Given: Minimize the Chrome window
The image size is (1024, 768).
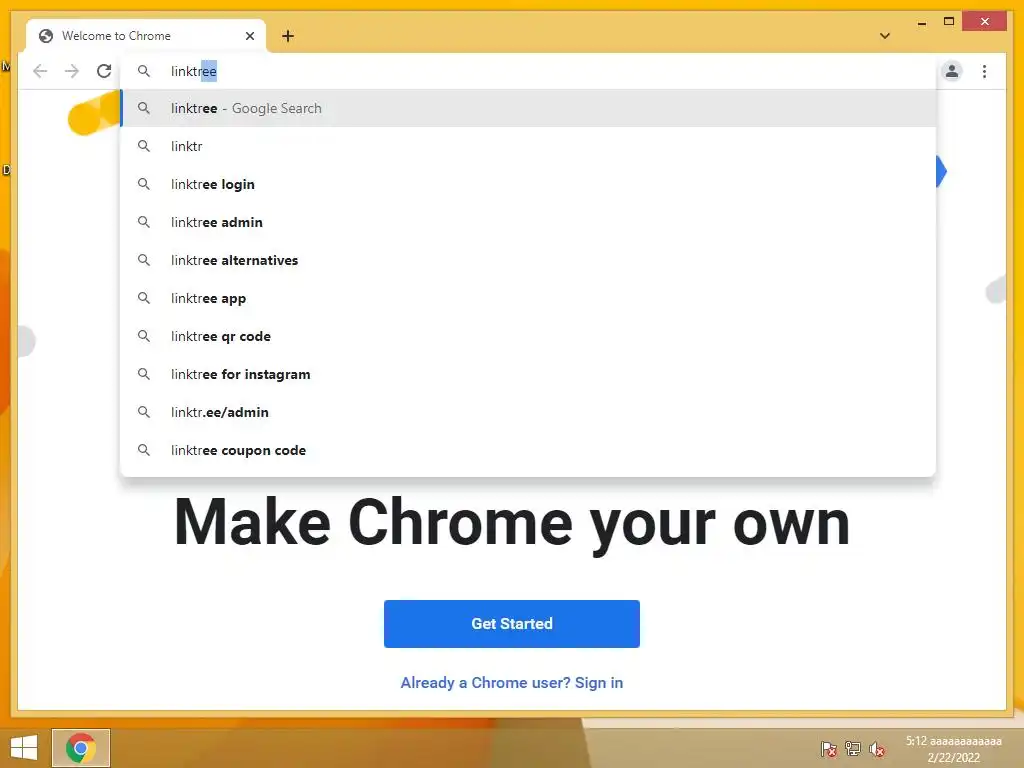Looking at the screenshot, I should (921, 22).
